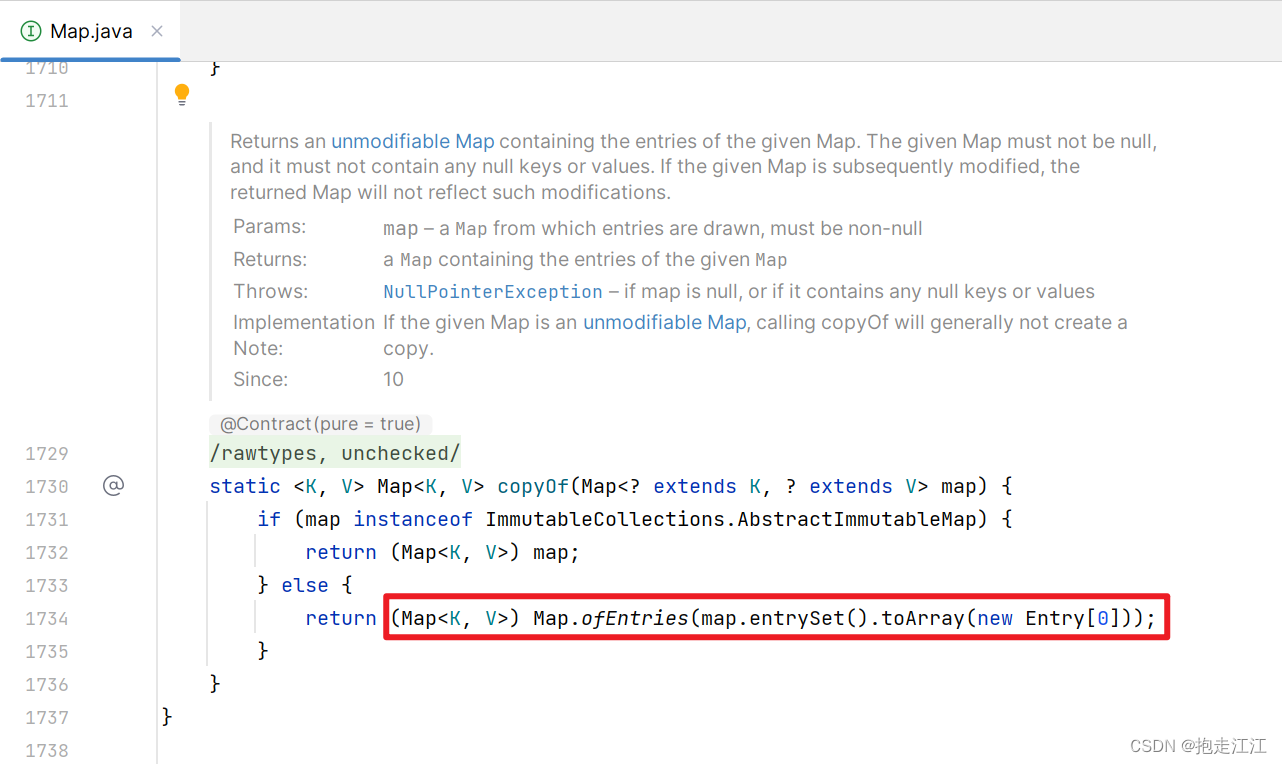Click 'return' keyword on line 1732
This screenshot has width=1282, height=764.
(341, 552)
